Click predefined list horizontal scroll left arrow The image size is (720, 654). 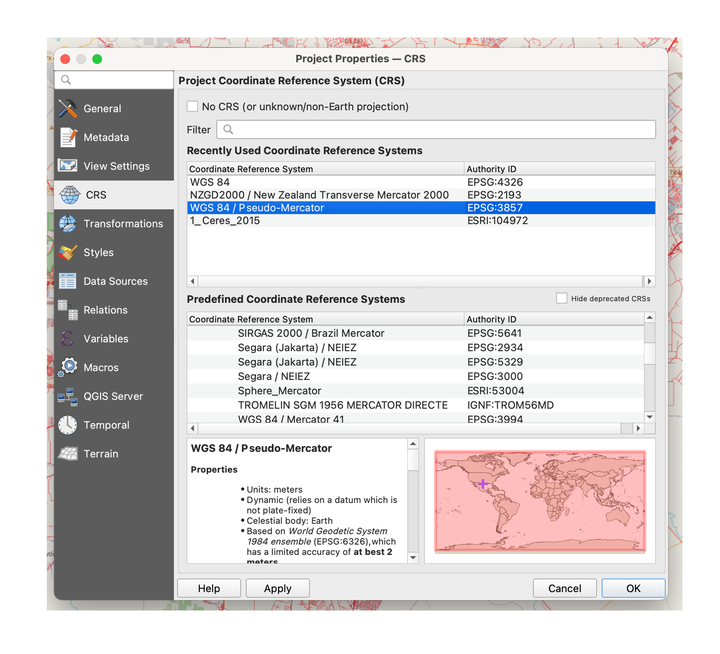(193, 428)
